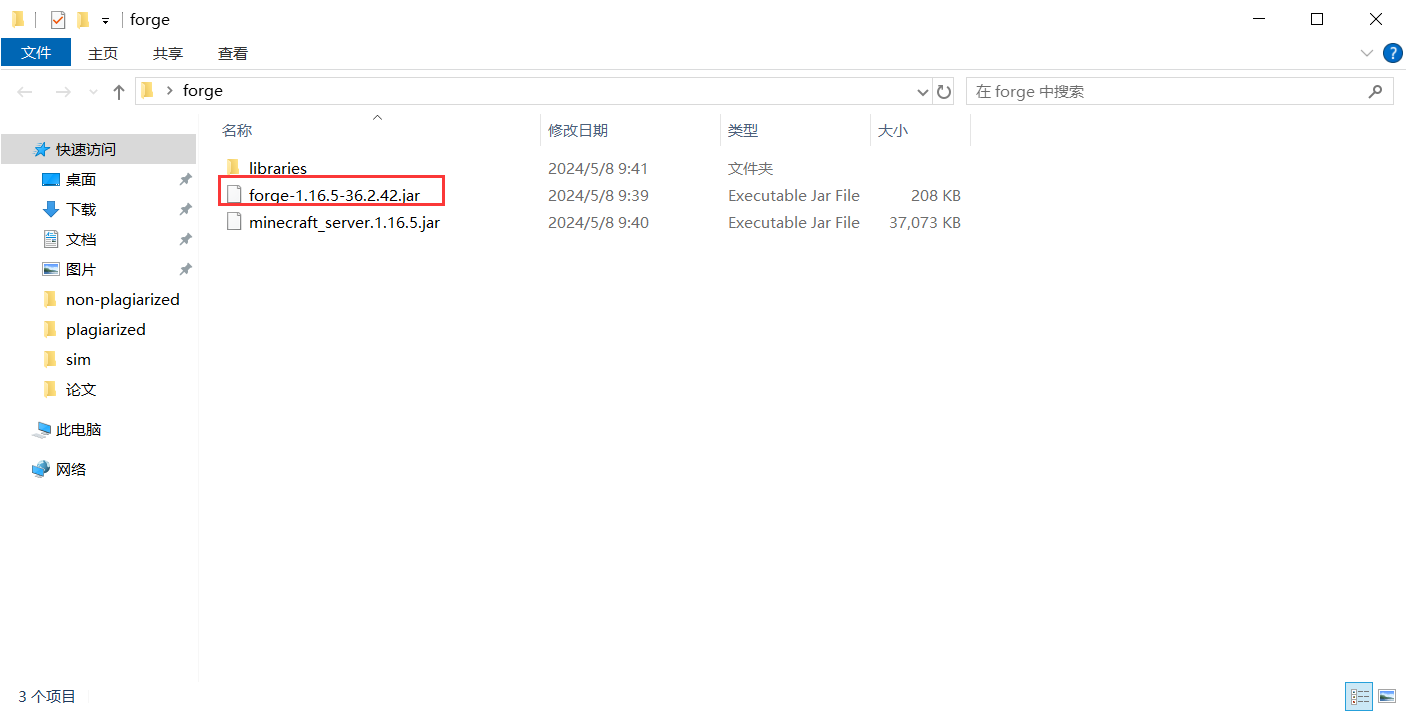Click the 此电脑 computer icon

[x=42, y=429]
